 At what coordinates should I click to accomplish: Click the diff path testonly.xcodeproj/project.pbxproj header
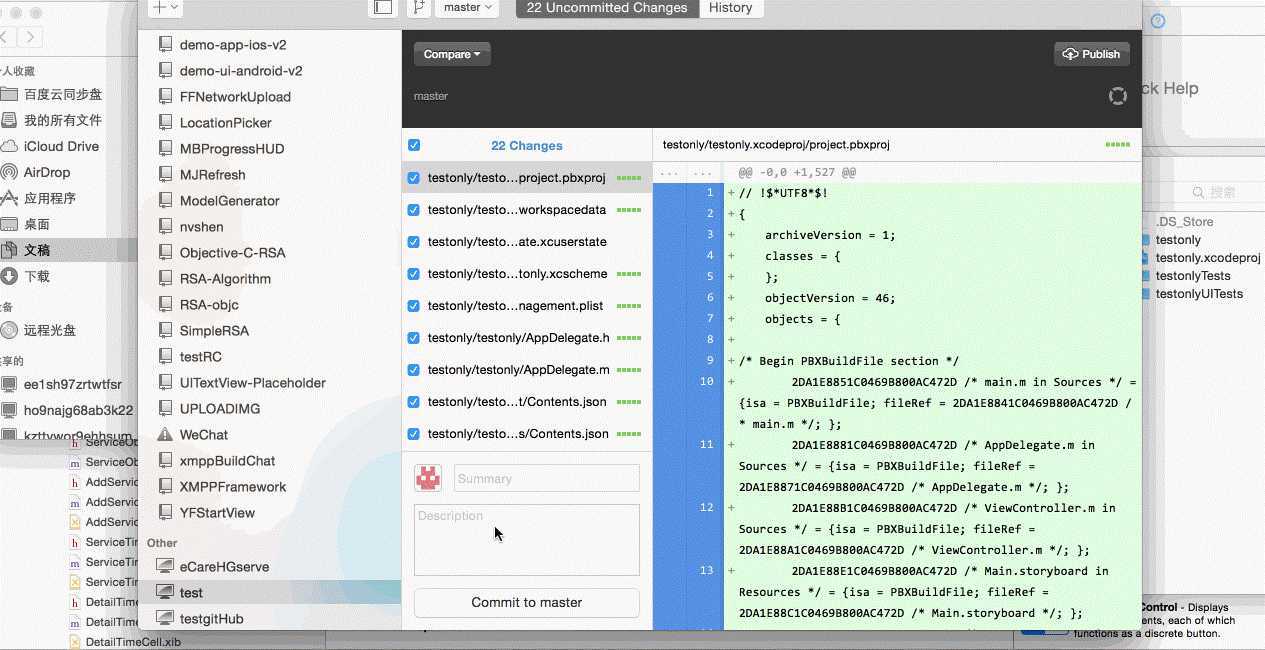tap(776, 145)
